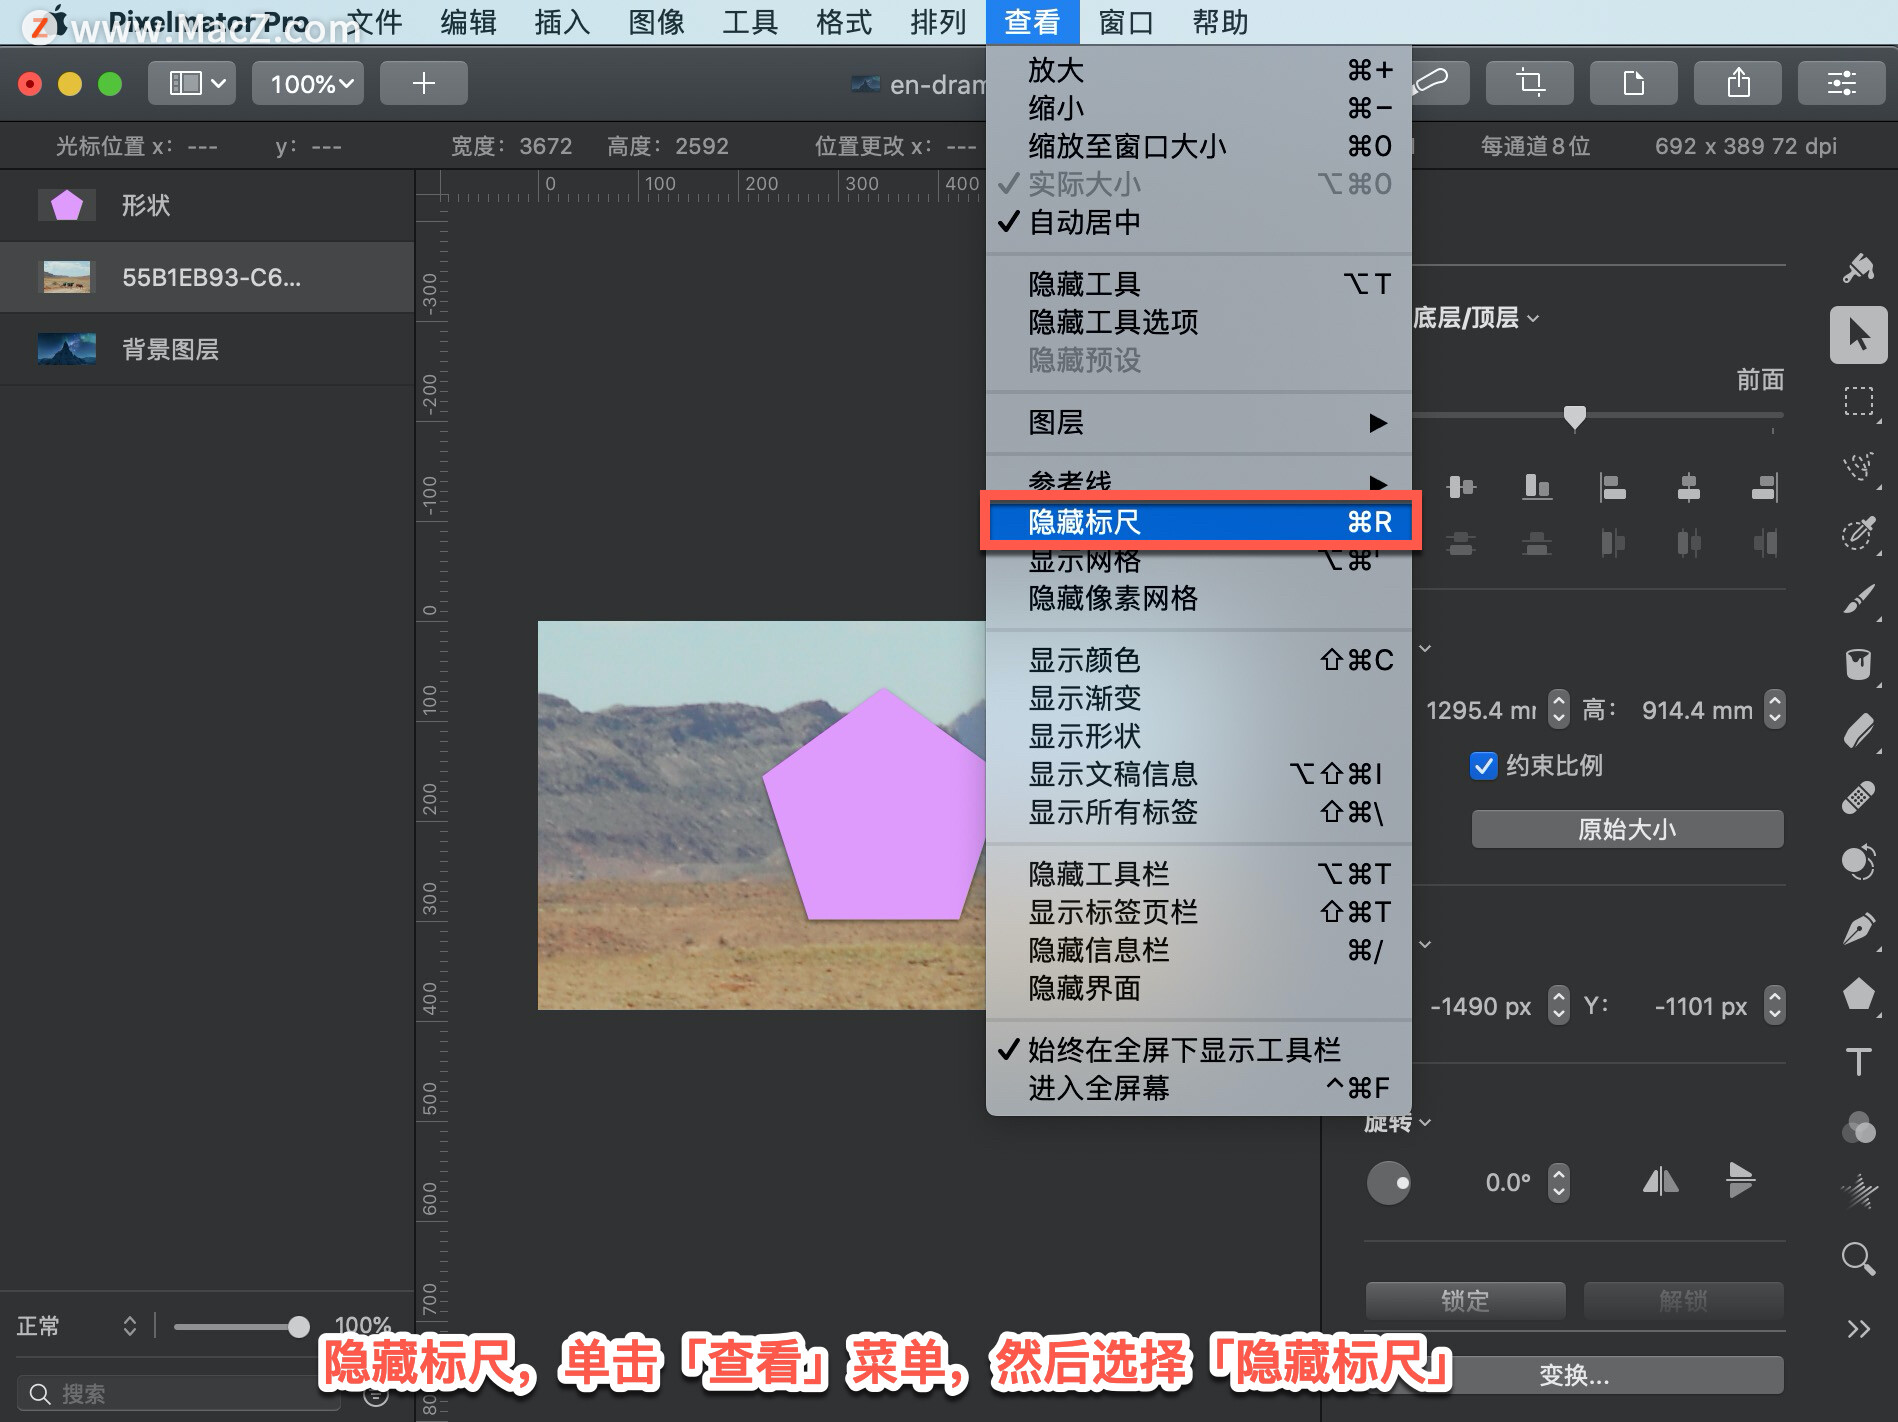The width and height of the screenshot is (1898, 1422).
Task: Click the purple pentagon shape on canvas
Action: pyautogui.click(x=875, y=805)
